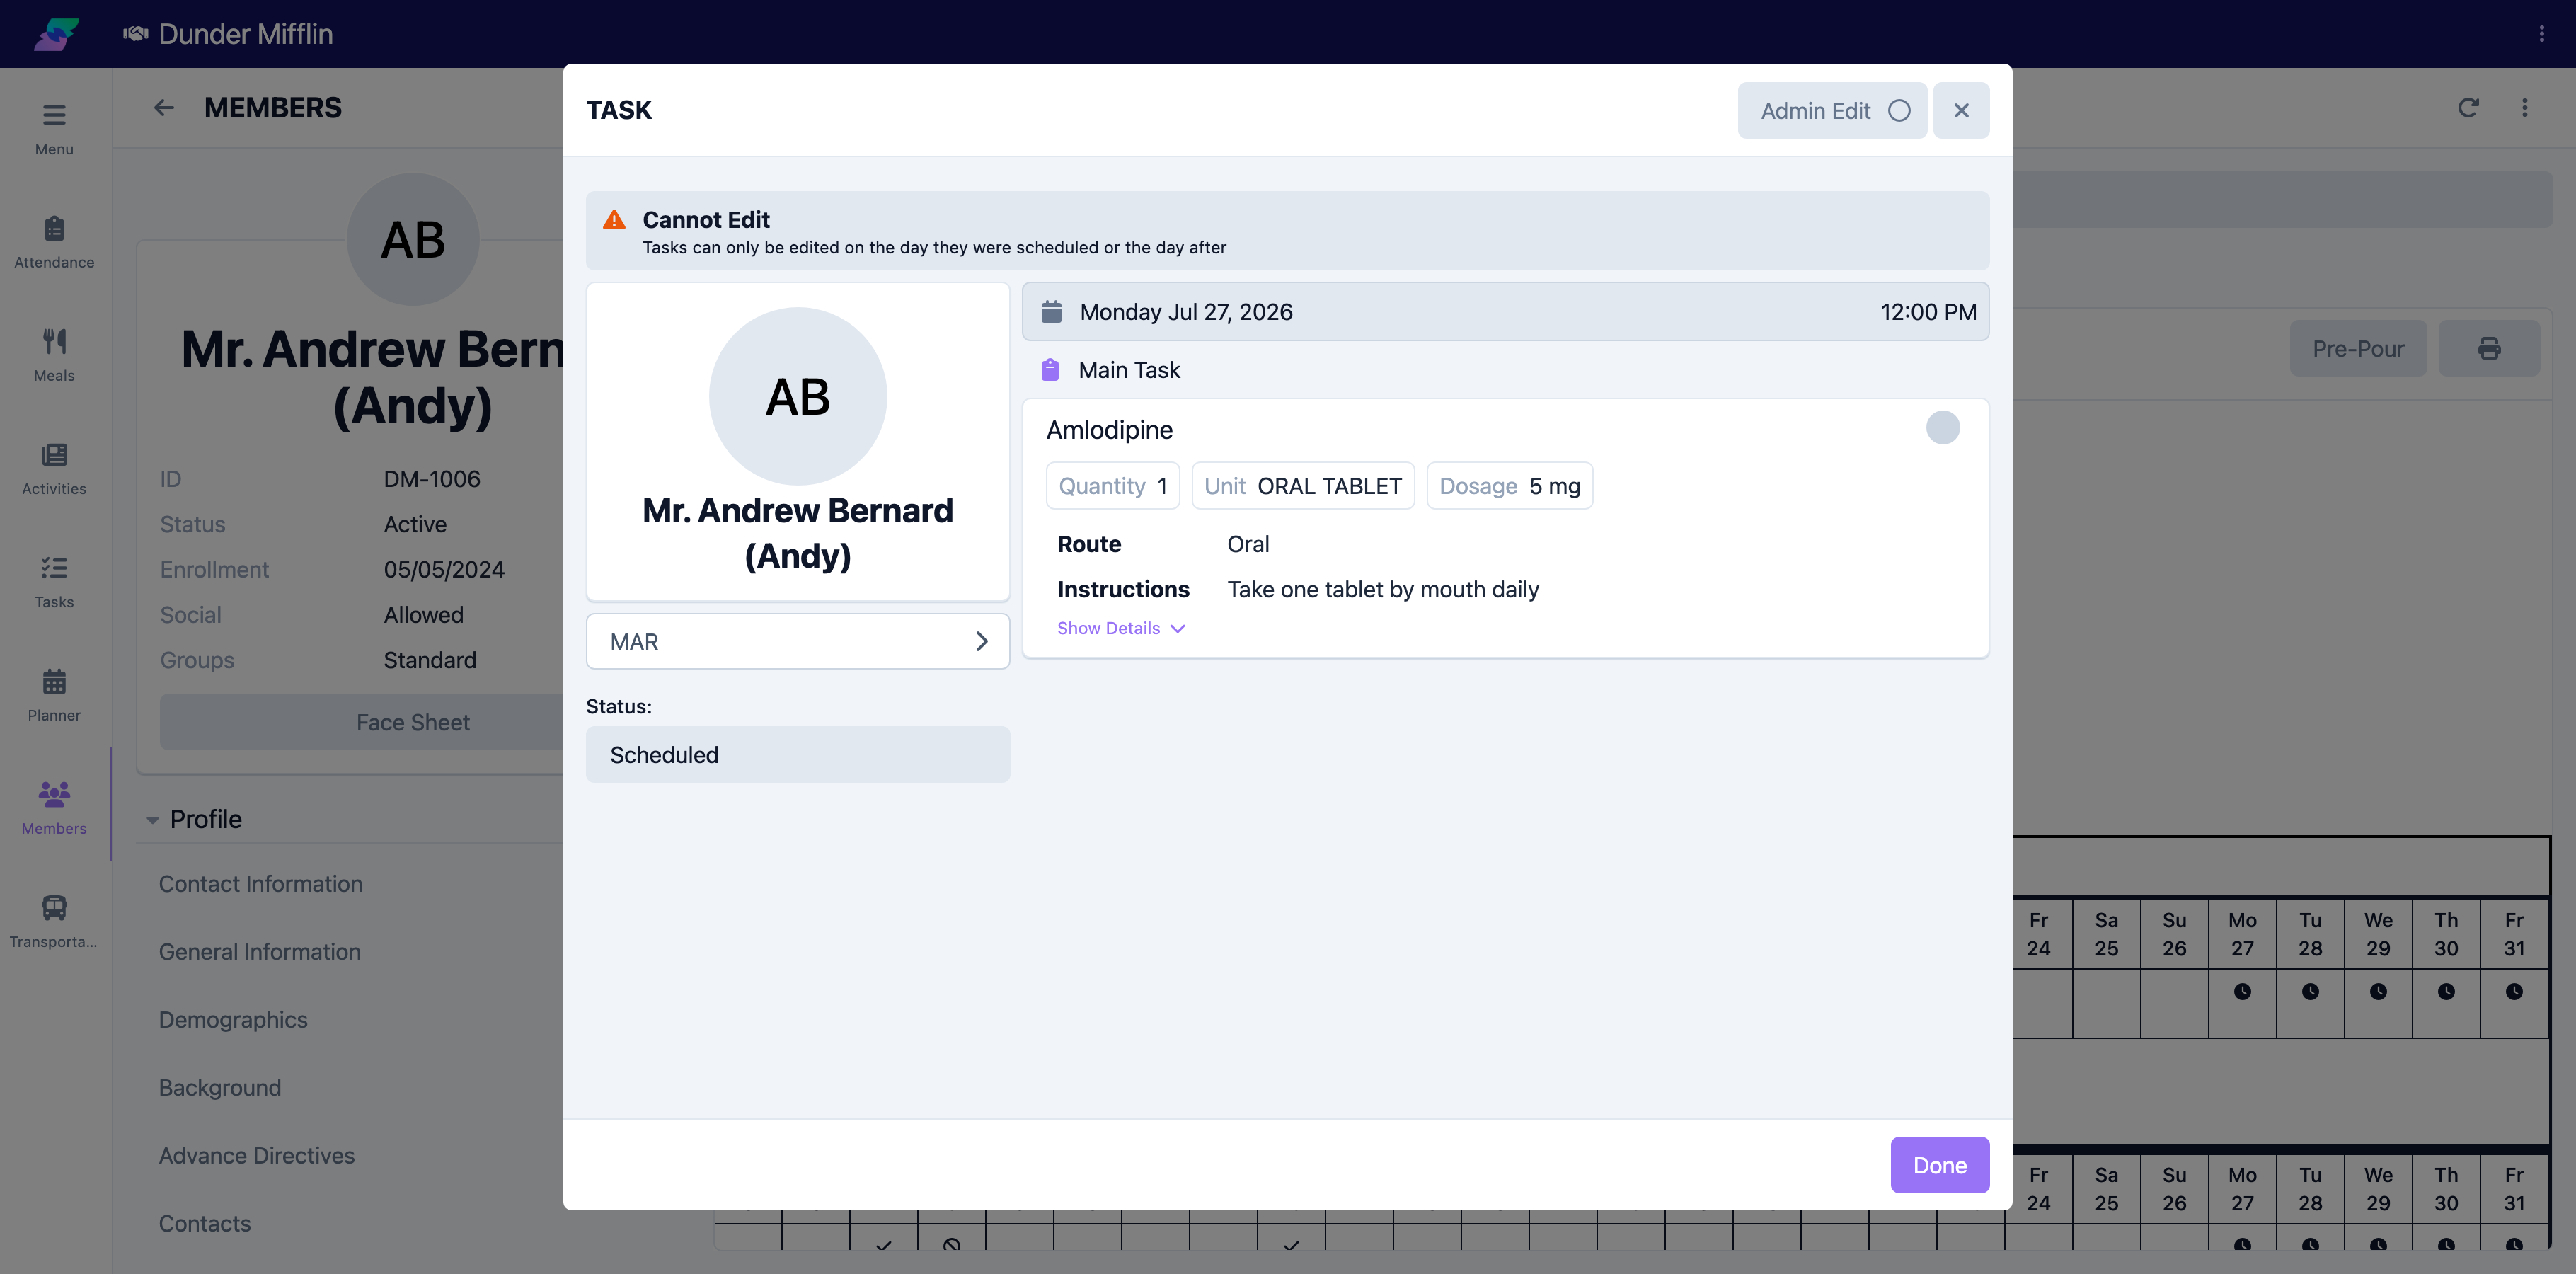Click the 12:00 PM time text
The image size is (2576, 1274).
tap(1928, 312)
